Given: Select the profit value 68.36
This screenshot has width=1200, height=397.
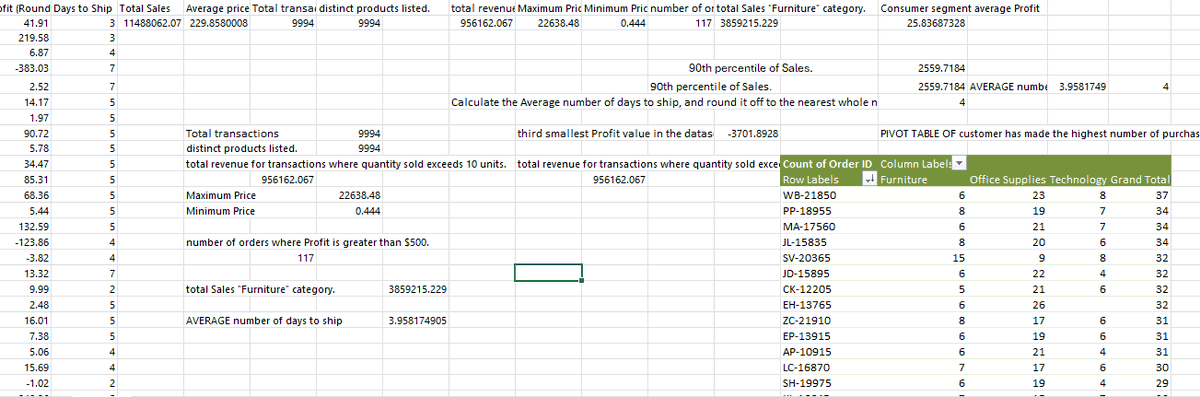Looking at the screenshot, I should pyautogui.click(x=37, y=195).
